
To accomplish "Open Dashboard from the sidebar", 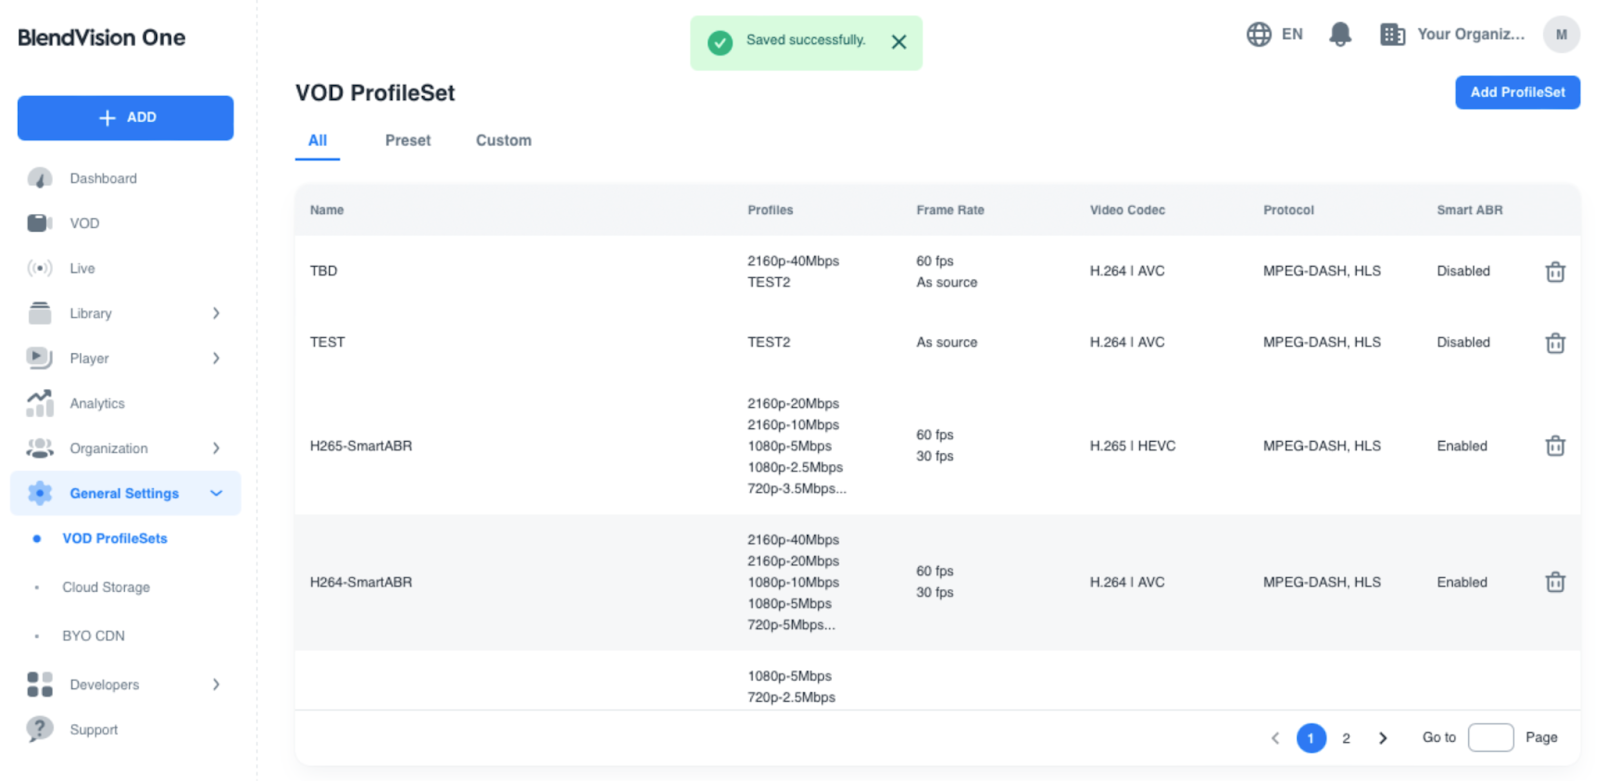I will point(103,179).
